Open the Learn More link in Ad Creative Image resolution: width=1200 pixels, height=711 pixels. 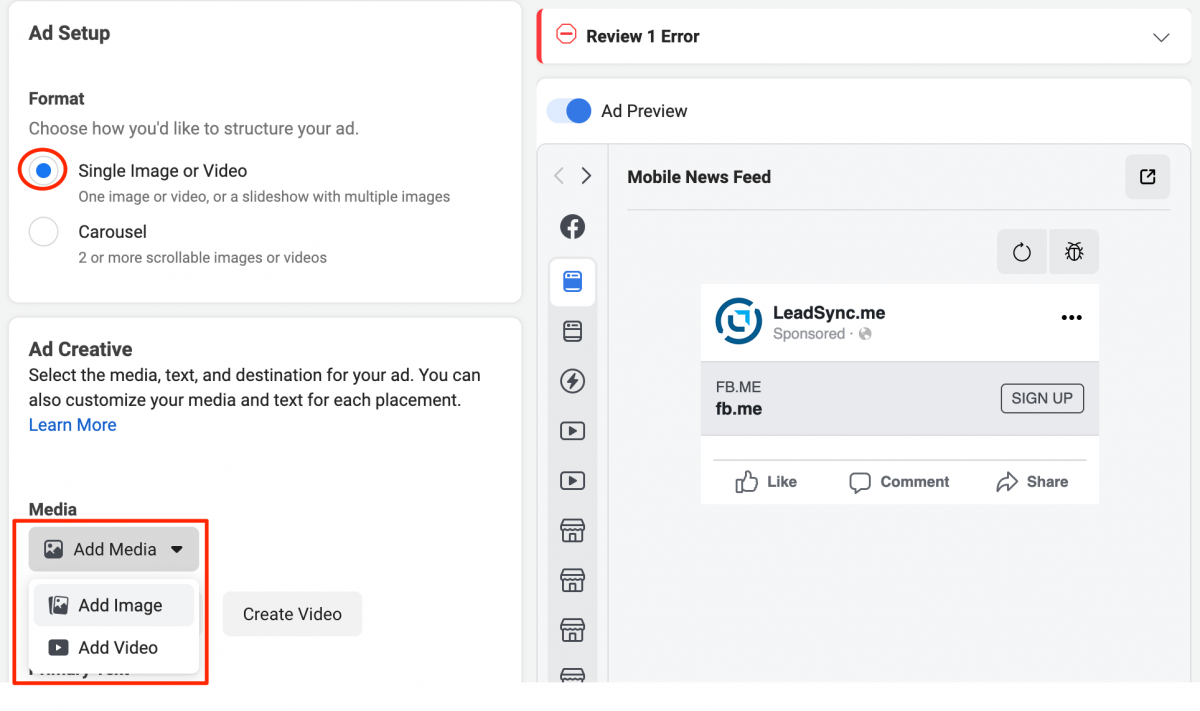tap(72, 424)
